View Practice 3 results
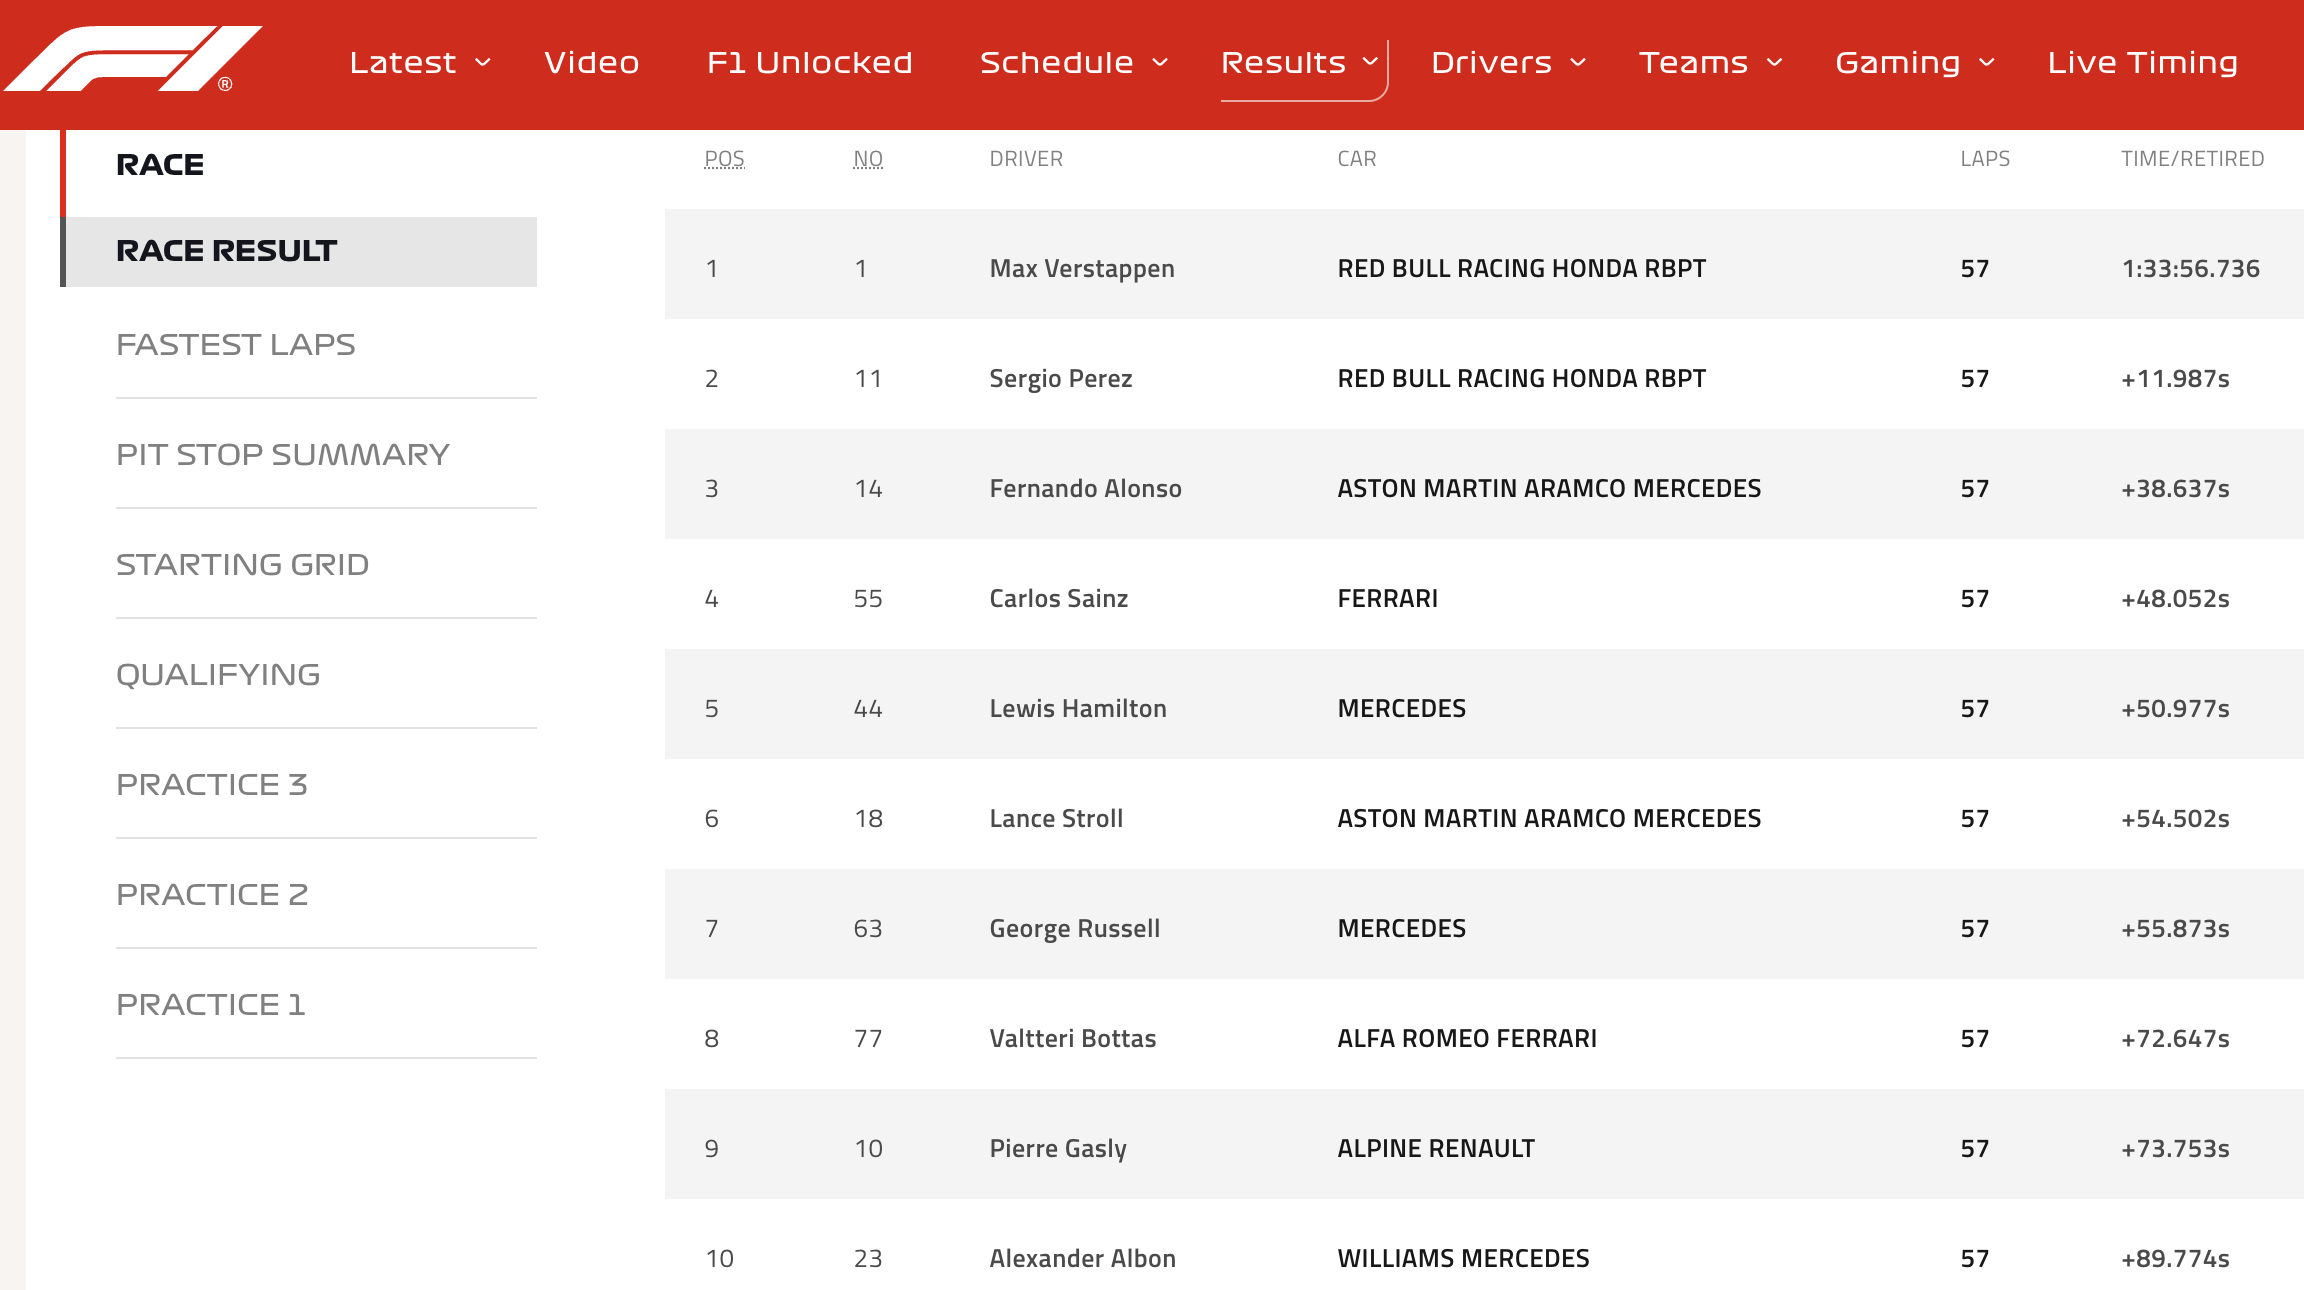The image size is (2304, 1290). point(211,785)
